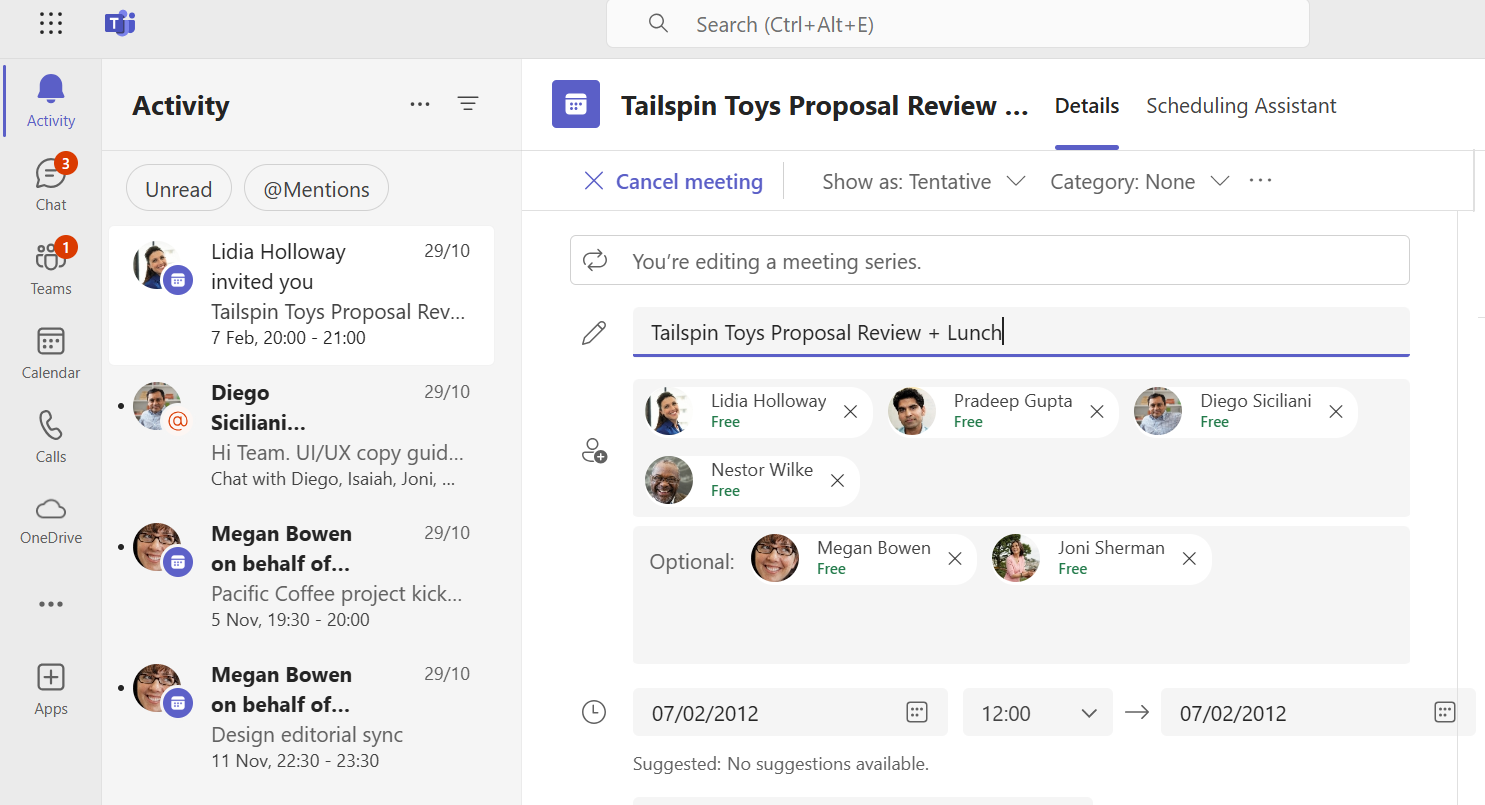Image resolution: width=1485 pixels, height=805 pixels.
Task: Switch to the Details tab
Action: (1087, 106)
